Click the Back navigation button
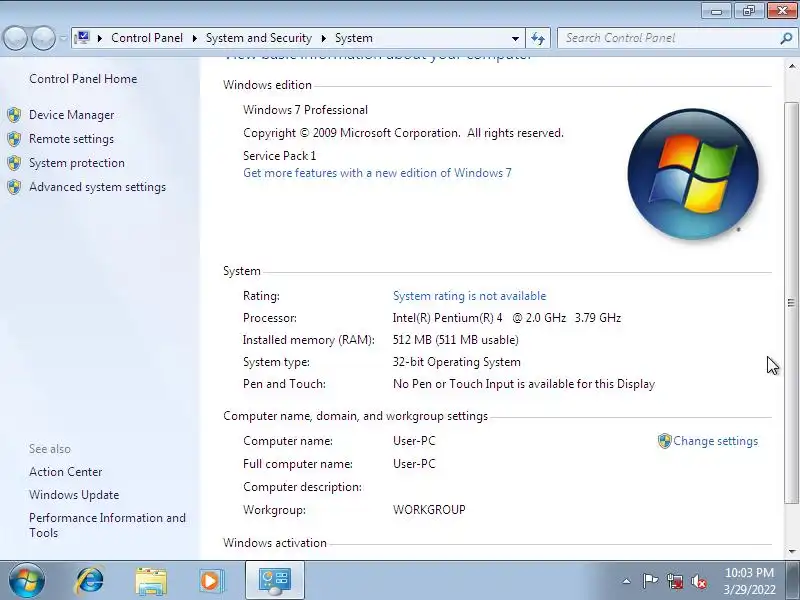This screenshot has width=800, height=600. point(15,38)
